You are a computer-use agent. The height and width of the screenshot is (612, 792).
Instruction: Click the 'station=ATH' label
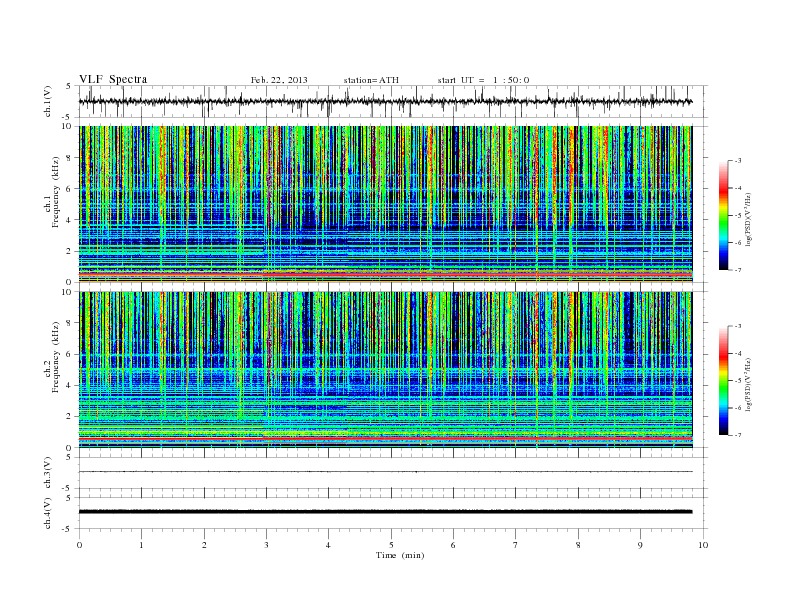pos(371,80)
